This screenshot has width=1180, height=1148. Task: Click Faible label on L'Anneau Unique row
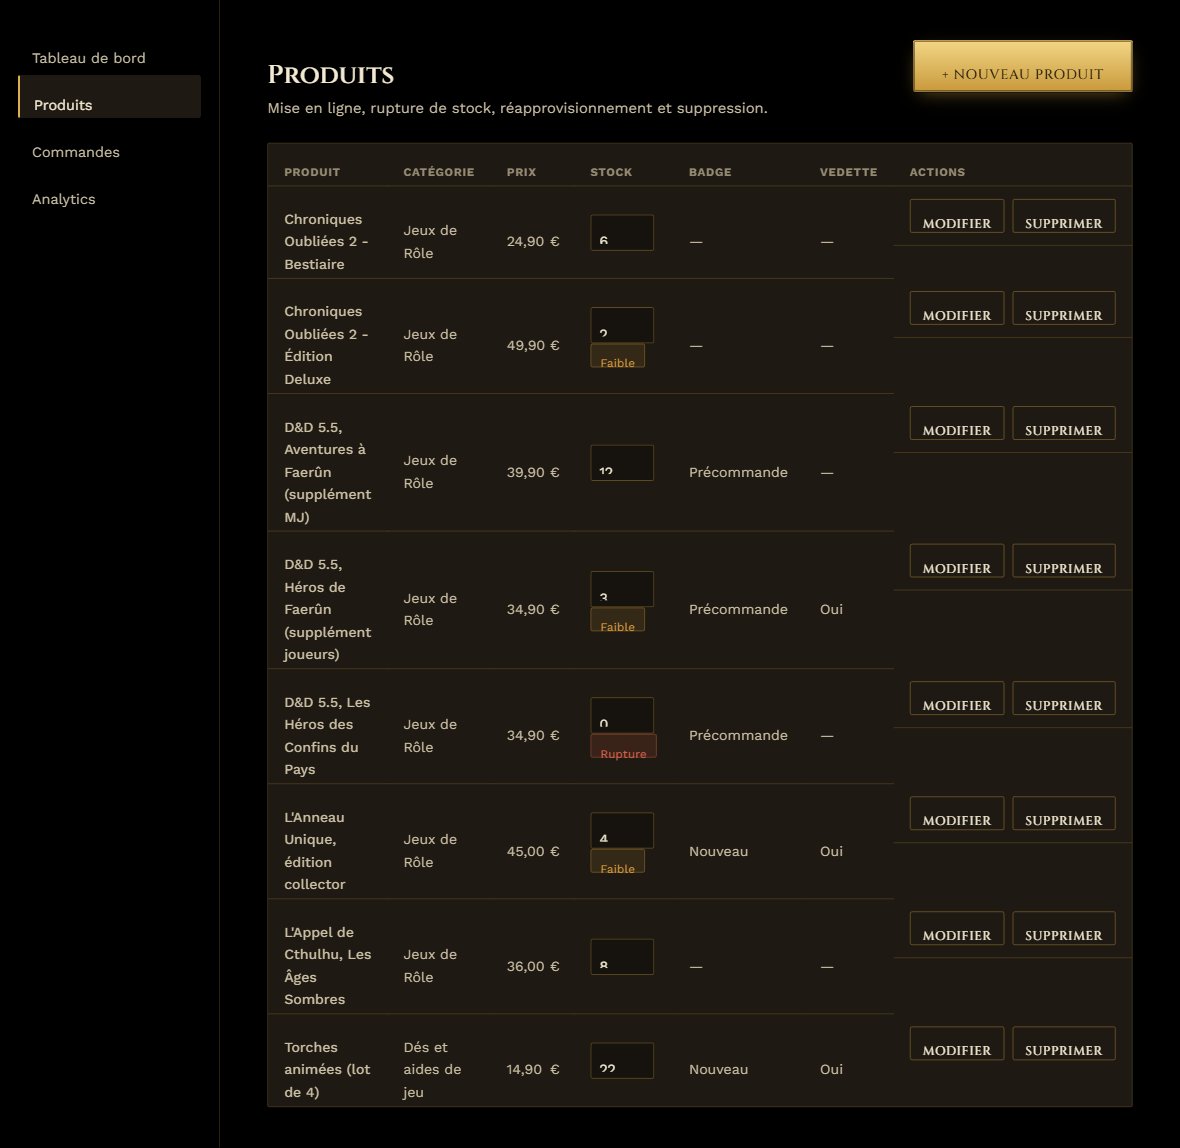point(617,861)
